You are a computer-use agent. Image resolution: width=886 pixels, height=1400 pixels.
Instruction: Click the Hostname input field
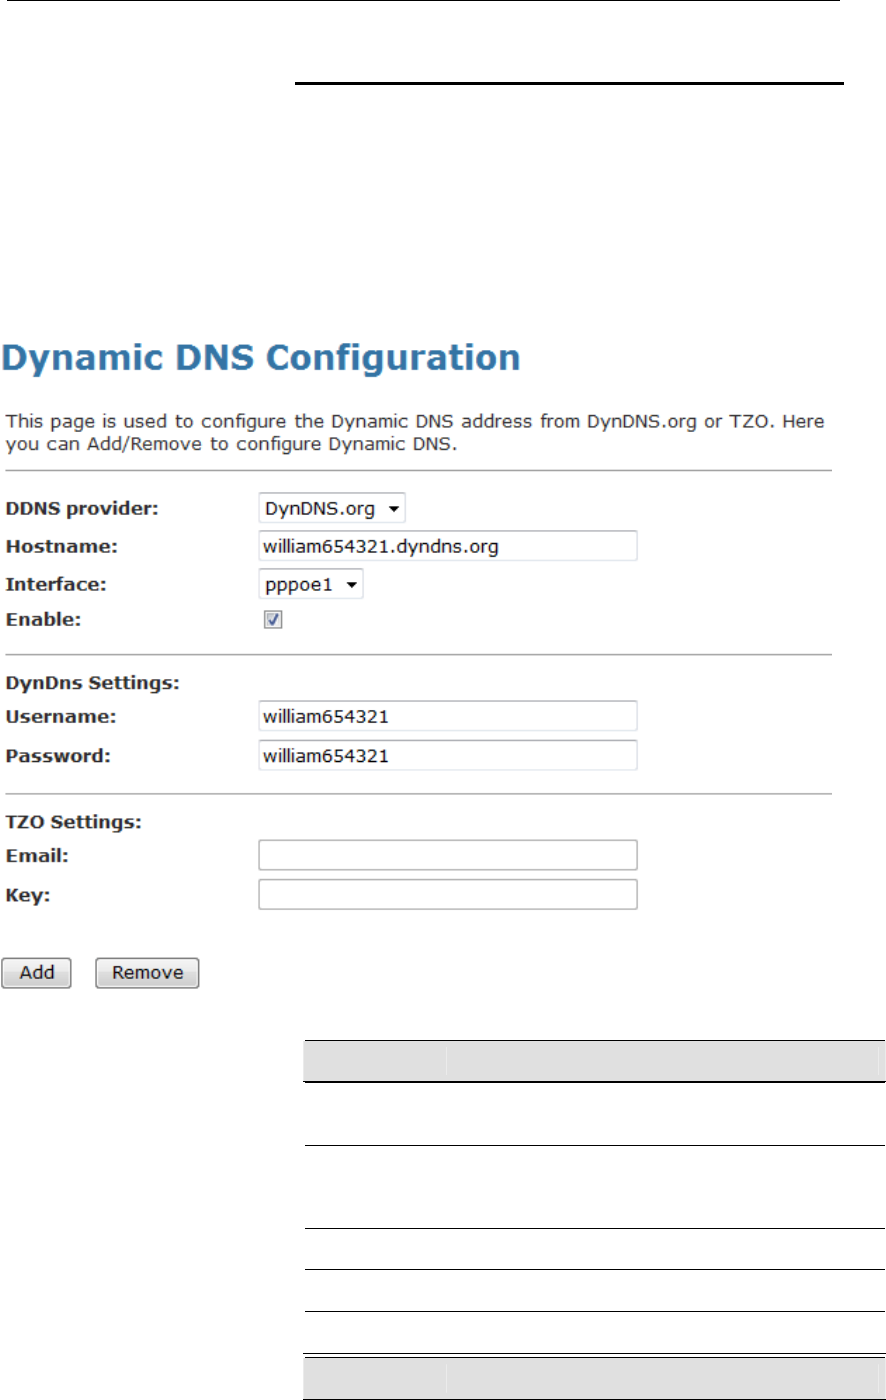[x=447, y=546]
